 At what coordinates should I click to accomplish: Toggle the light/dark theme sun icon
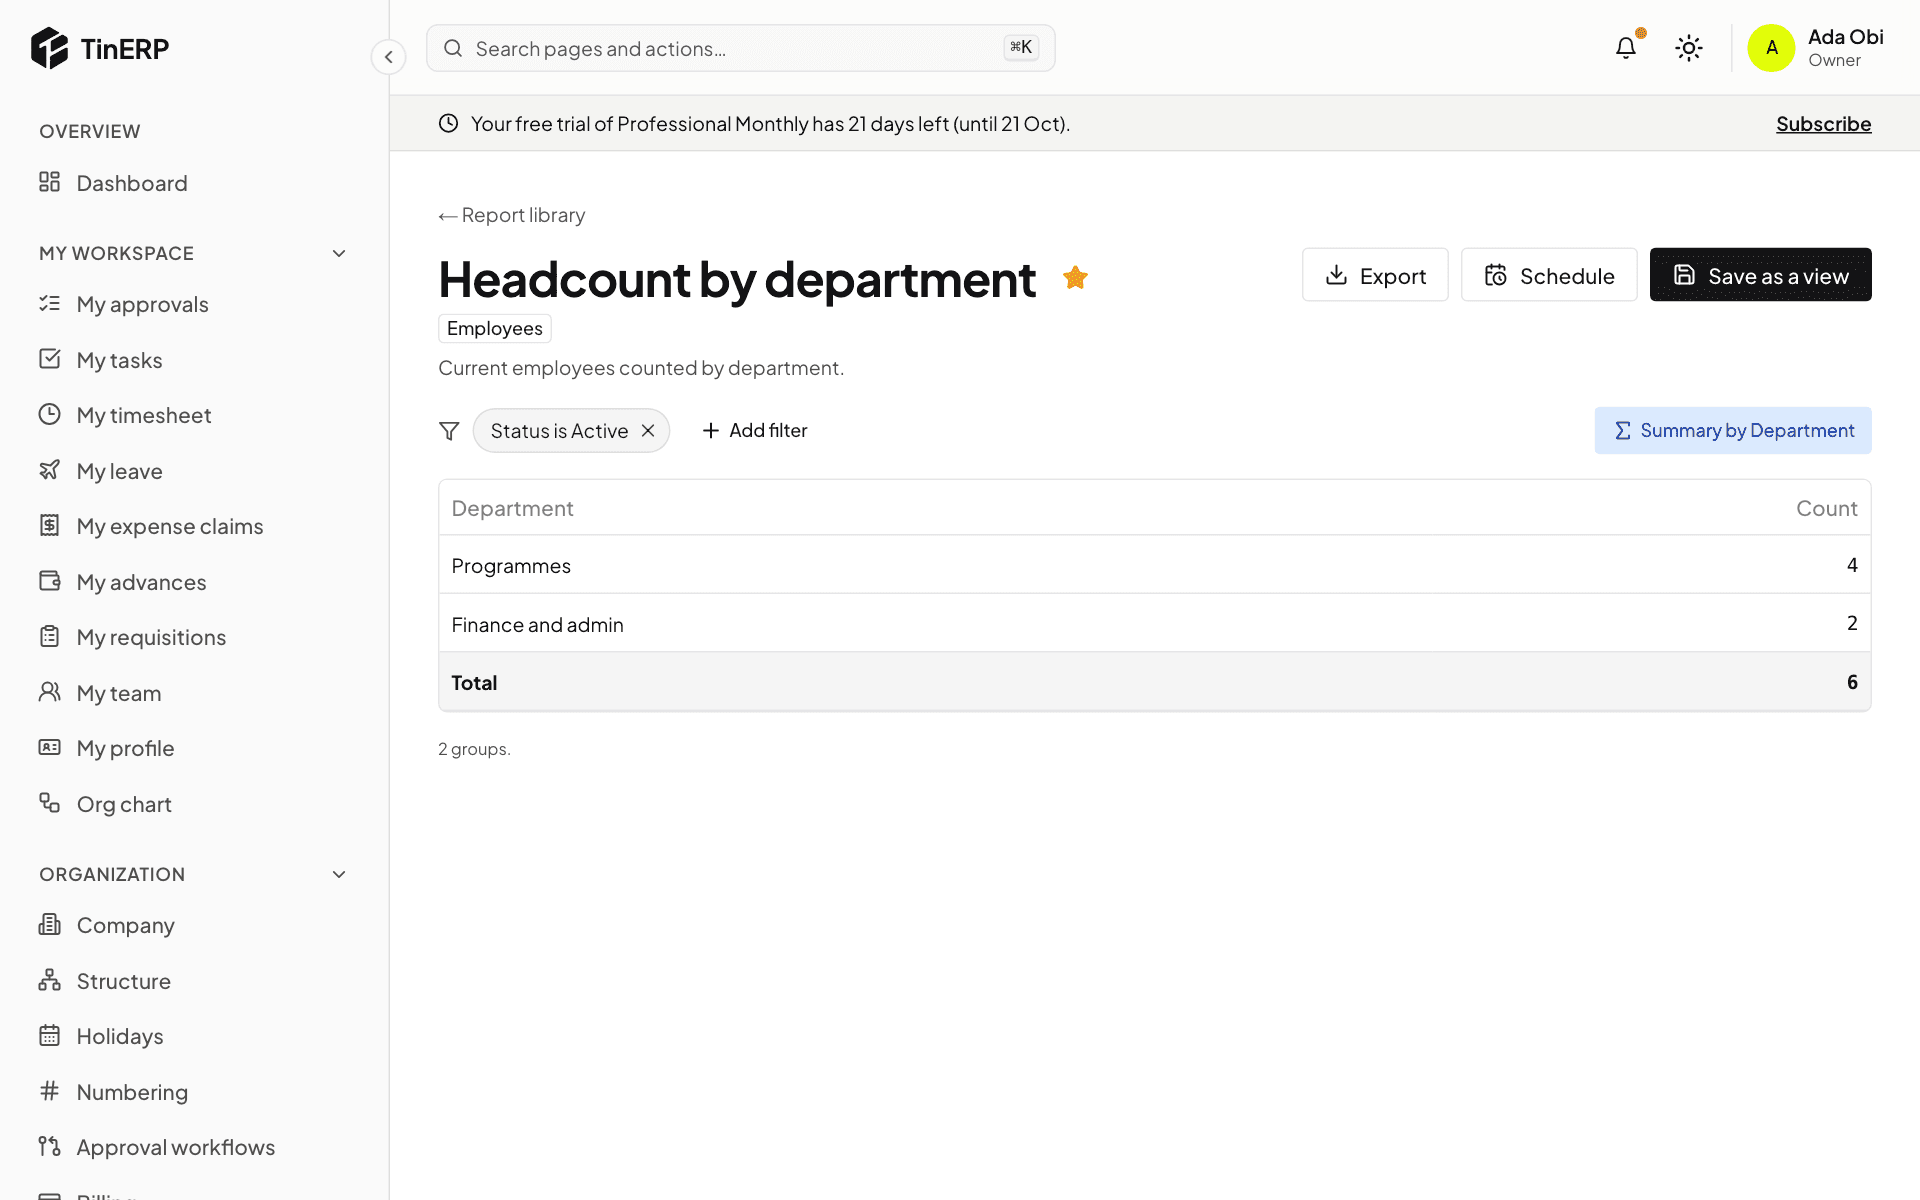click(1689, 48)
